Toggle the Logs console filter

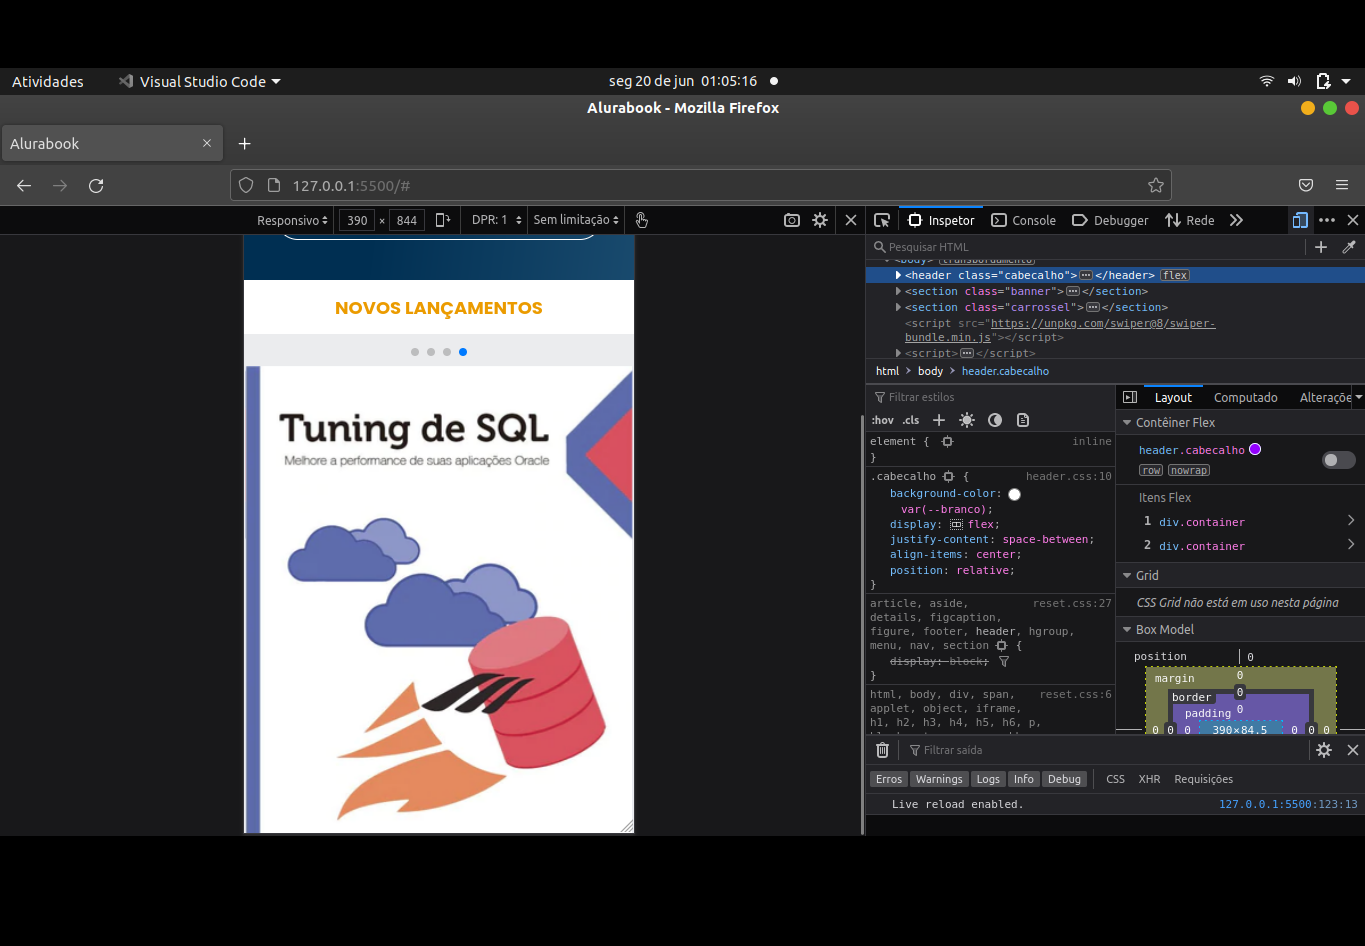tap(988, 779)
